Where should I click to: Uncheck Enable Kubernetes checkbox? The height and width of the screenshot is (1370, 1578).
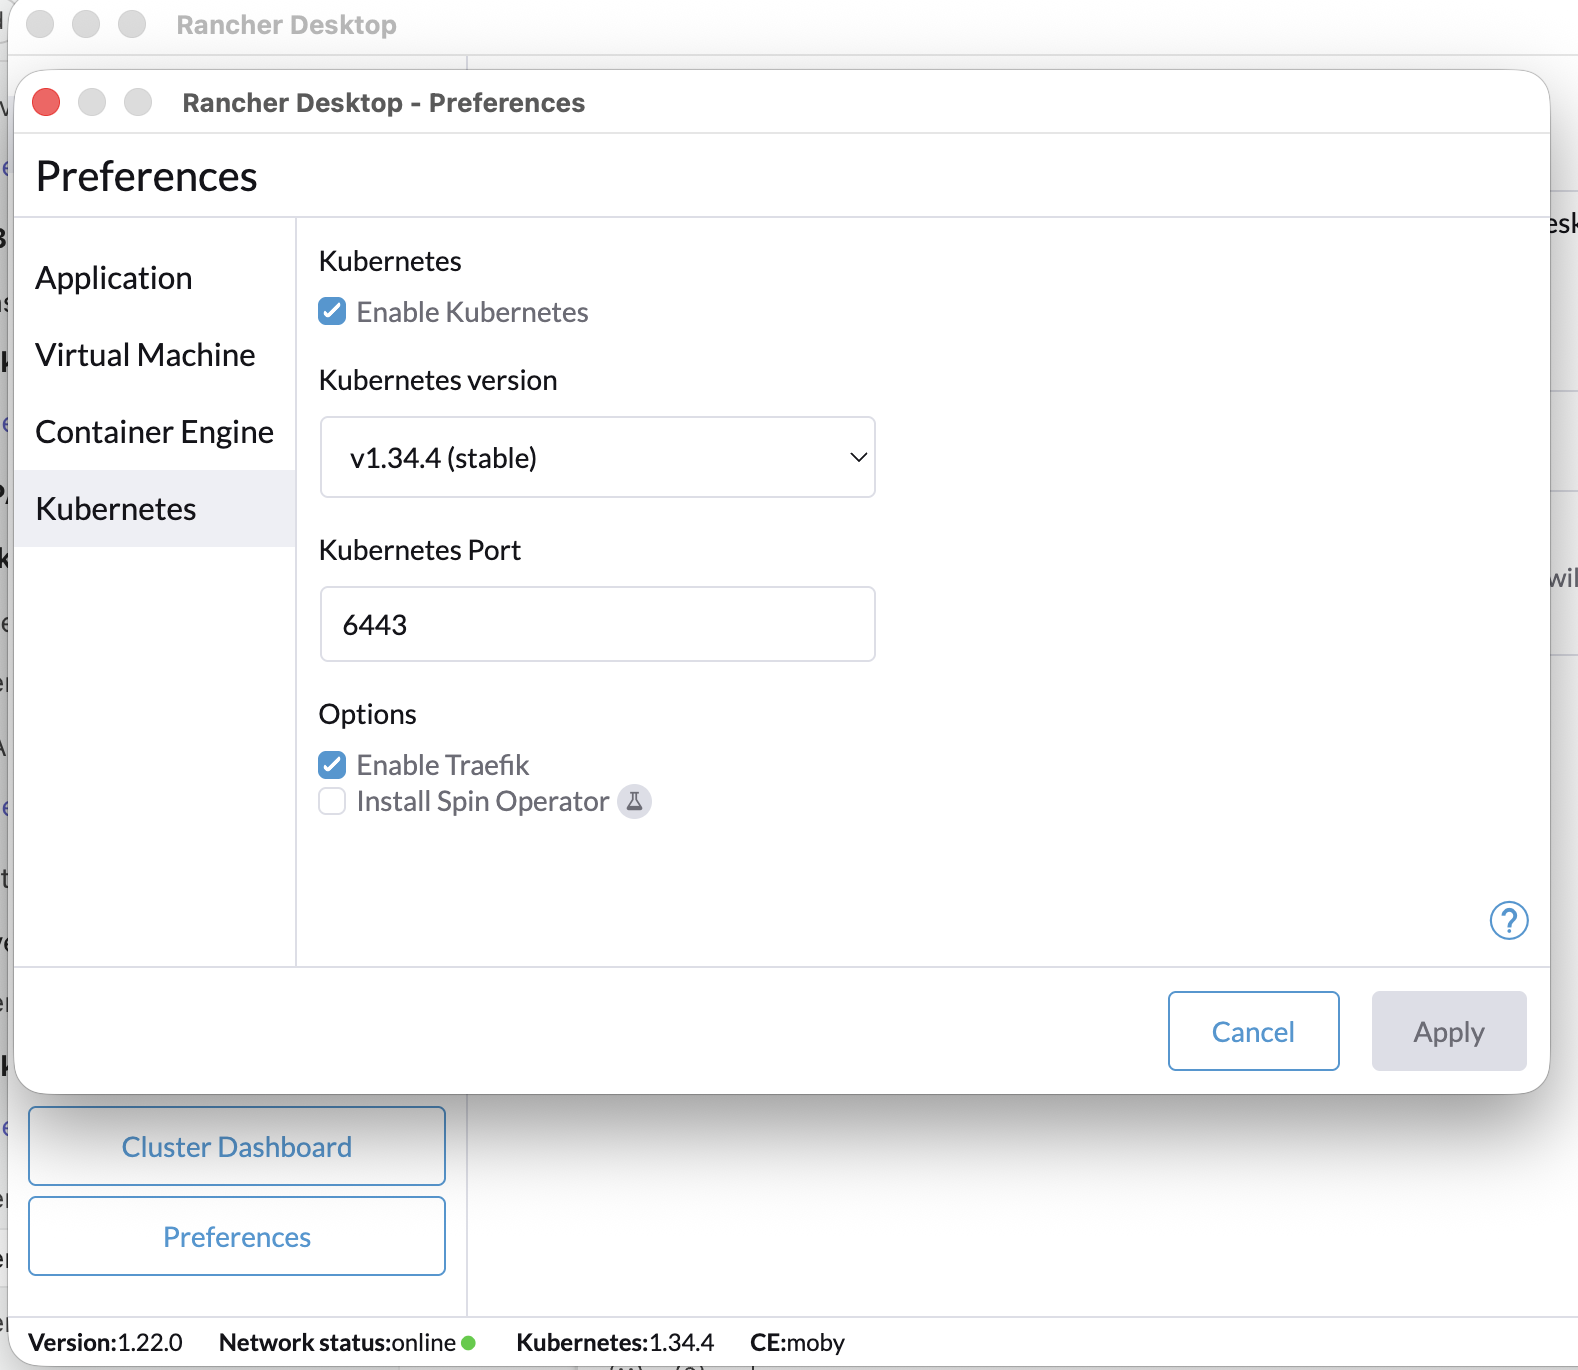tap(332, 311)
